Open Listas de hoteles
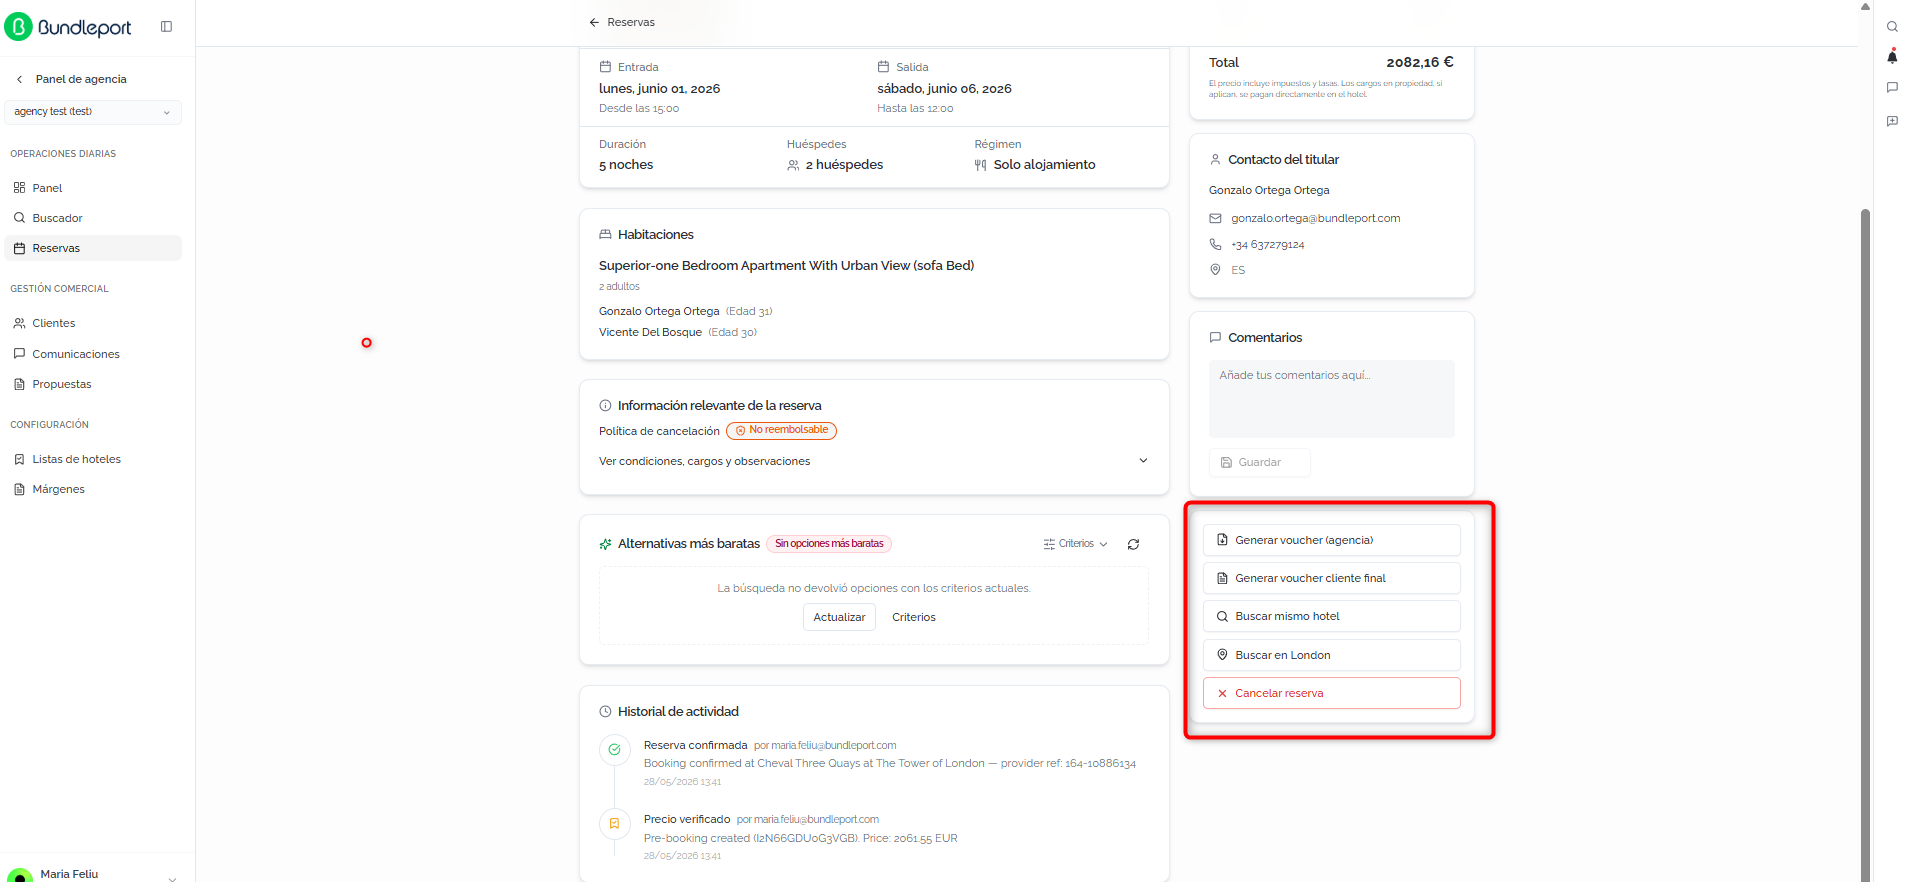Viewport: 1905px width, 882px height. point(93,459)
